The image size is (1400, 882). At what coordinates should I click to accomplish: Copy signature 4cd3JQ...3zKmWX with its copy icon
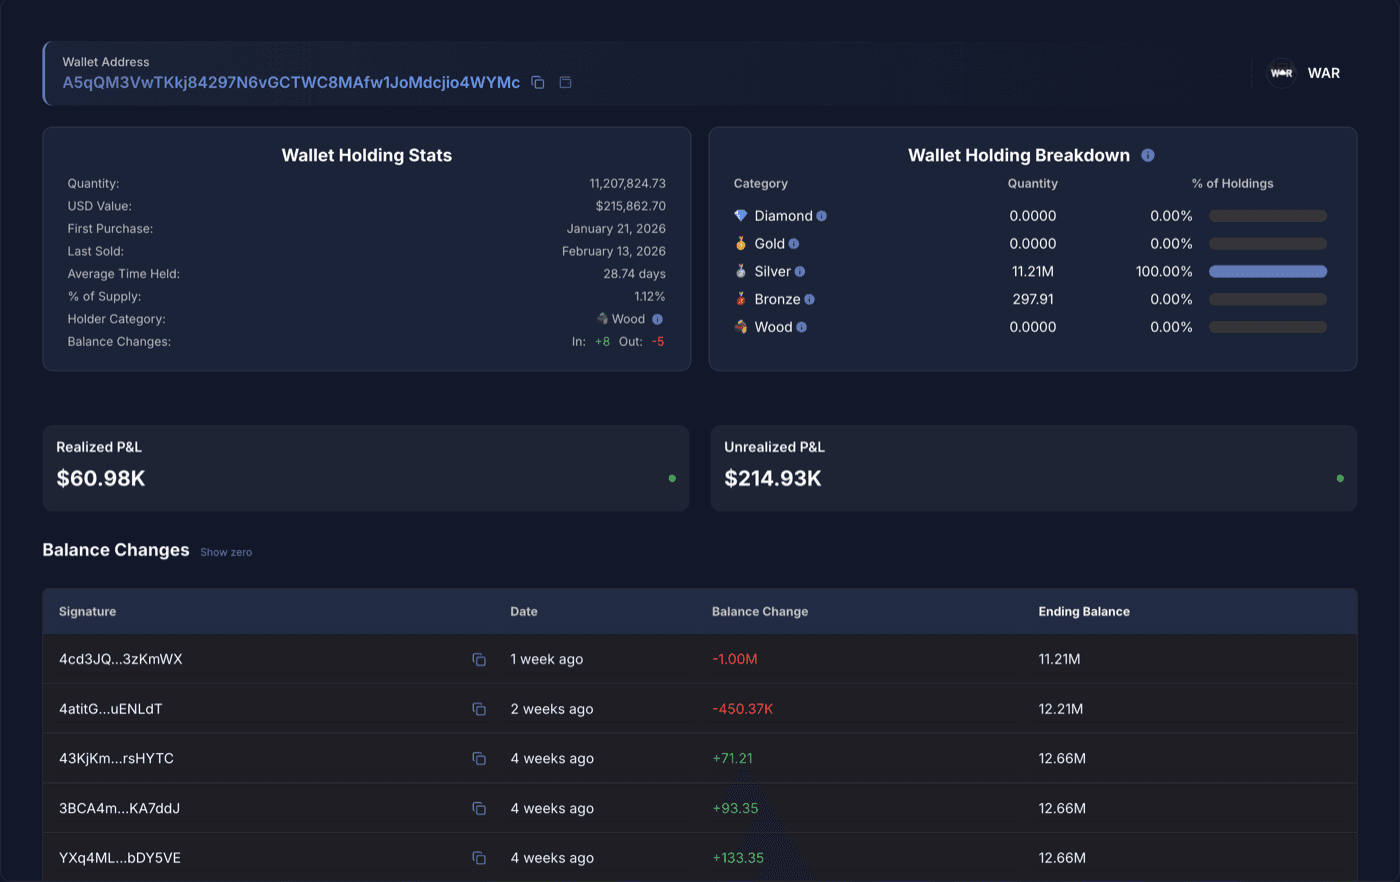tap(478, 659)
